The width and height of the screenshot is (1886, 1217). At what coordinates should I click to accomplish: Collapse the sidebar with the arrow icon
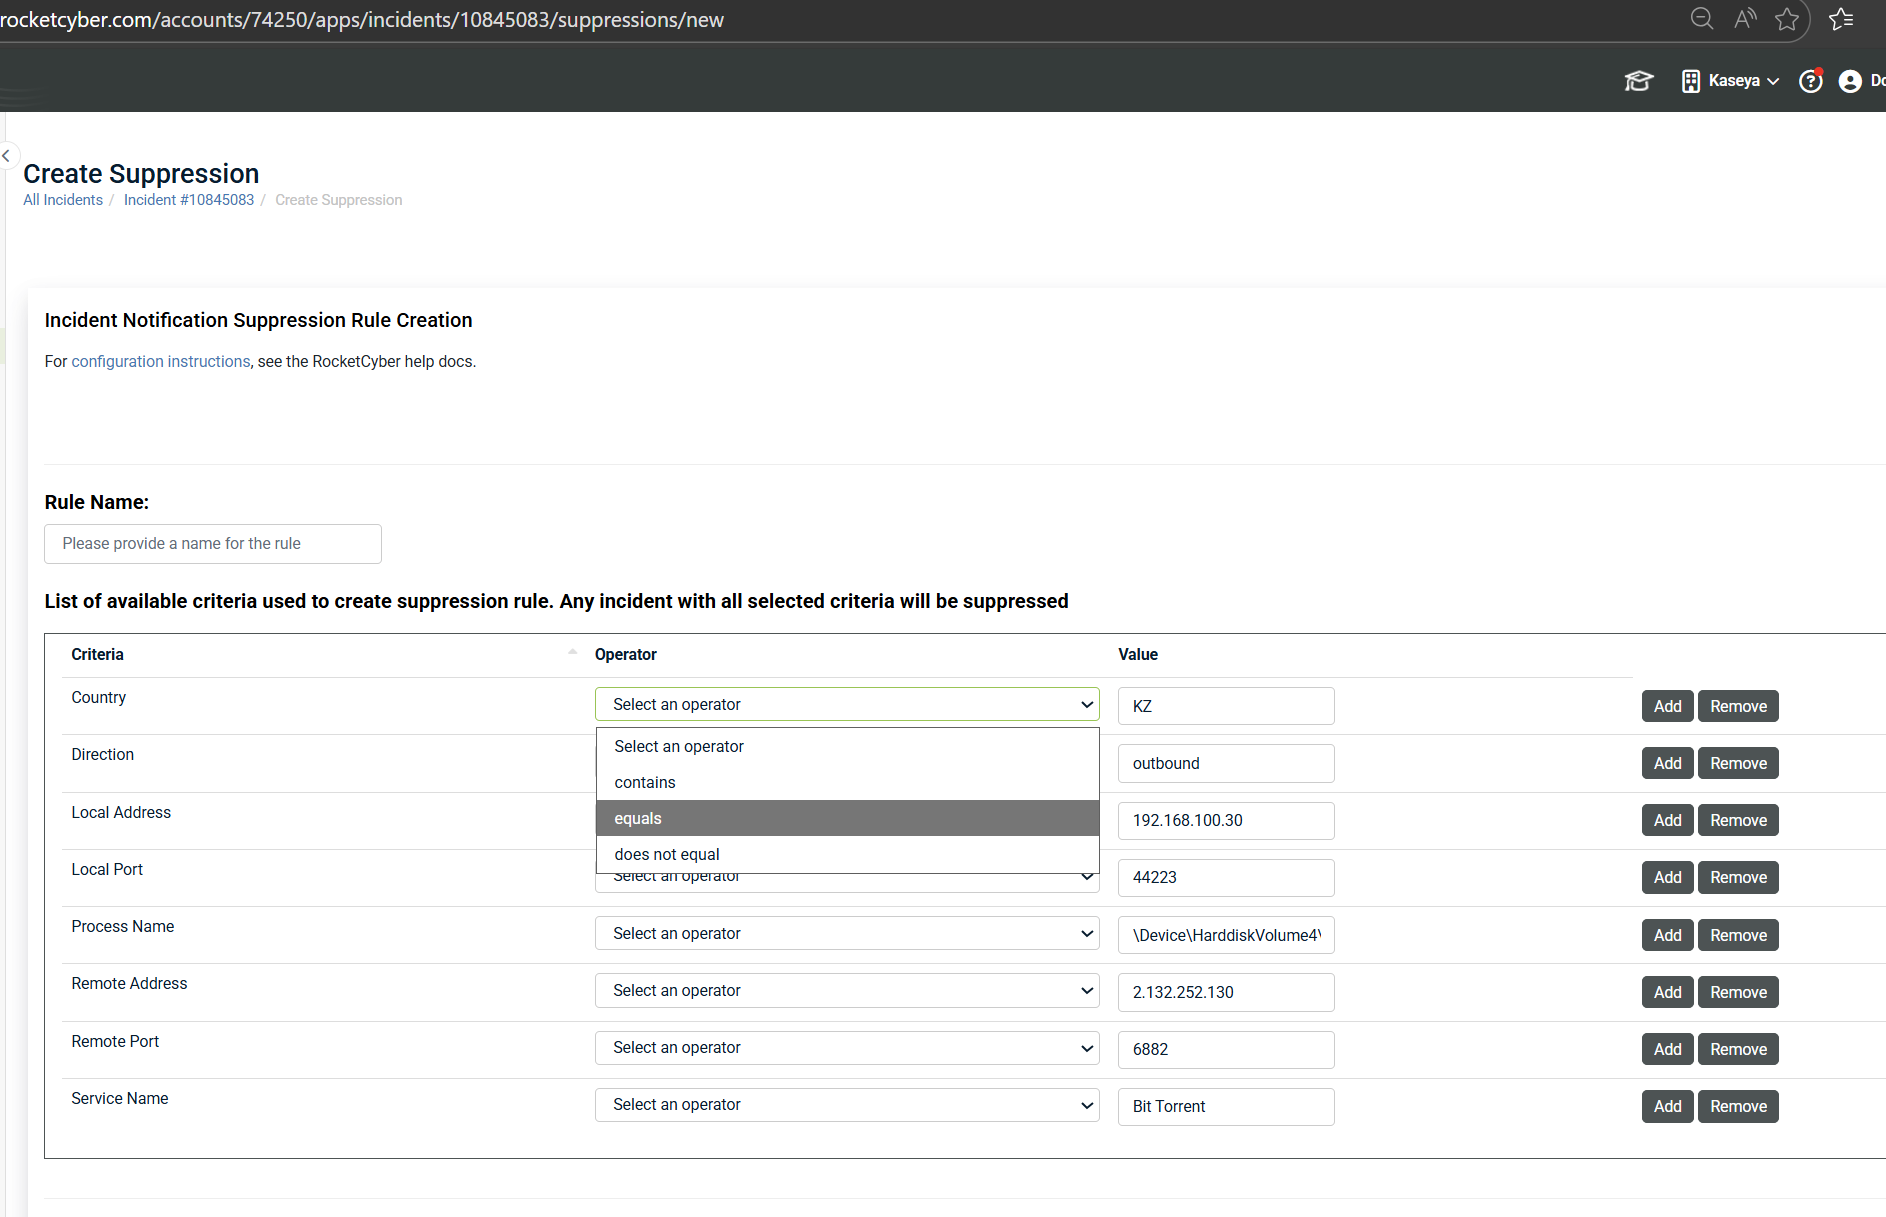pos(6,156)
